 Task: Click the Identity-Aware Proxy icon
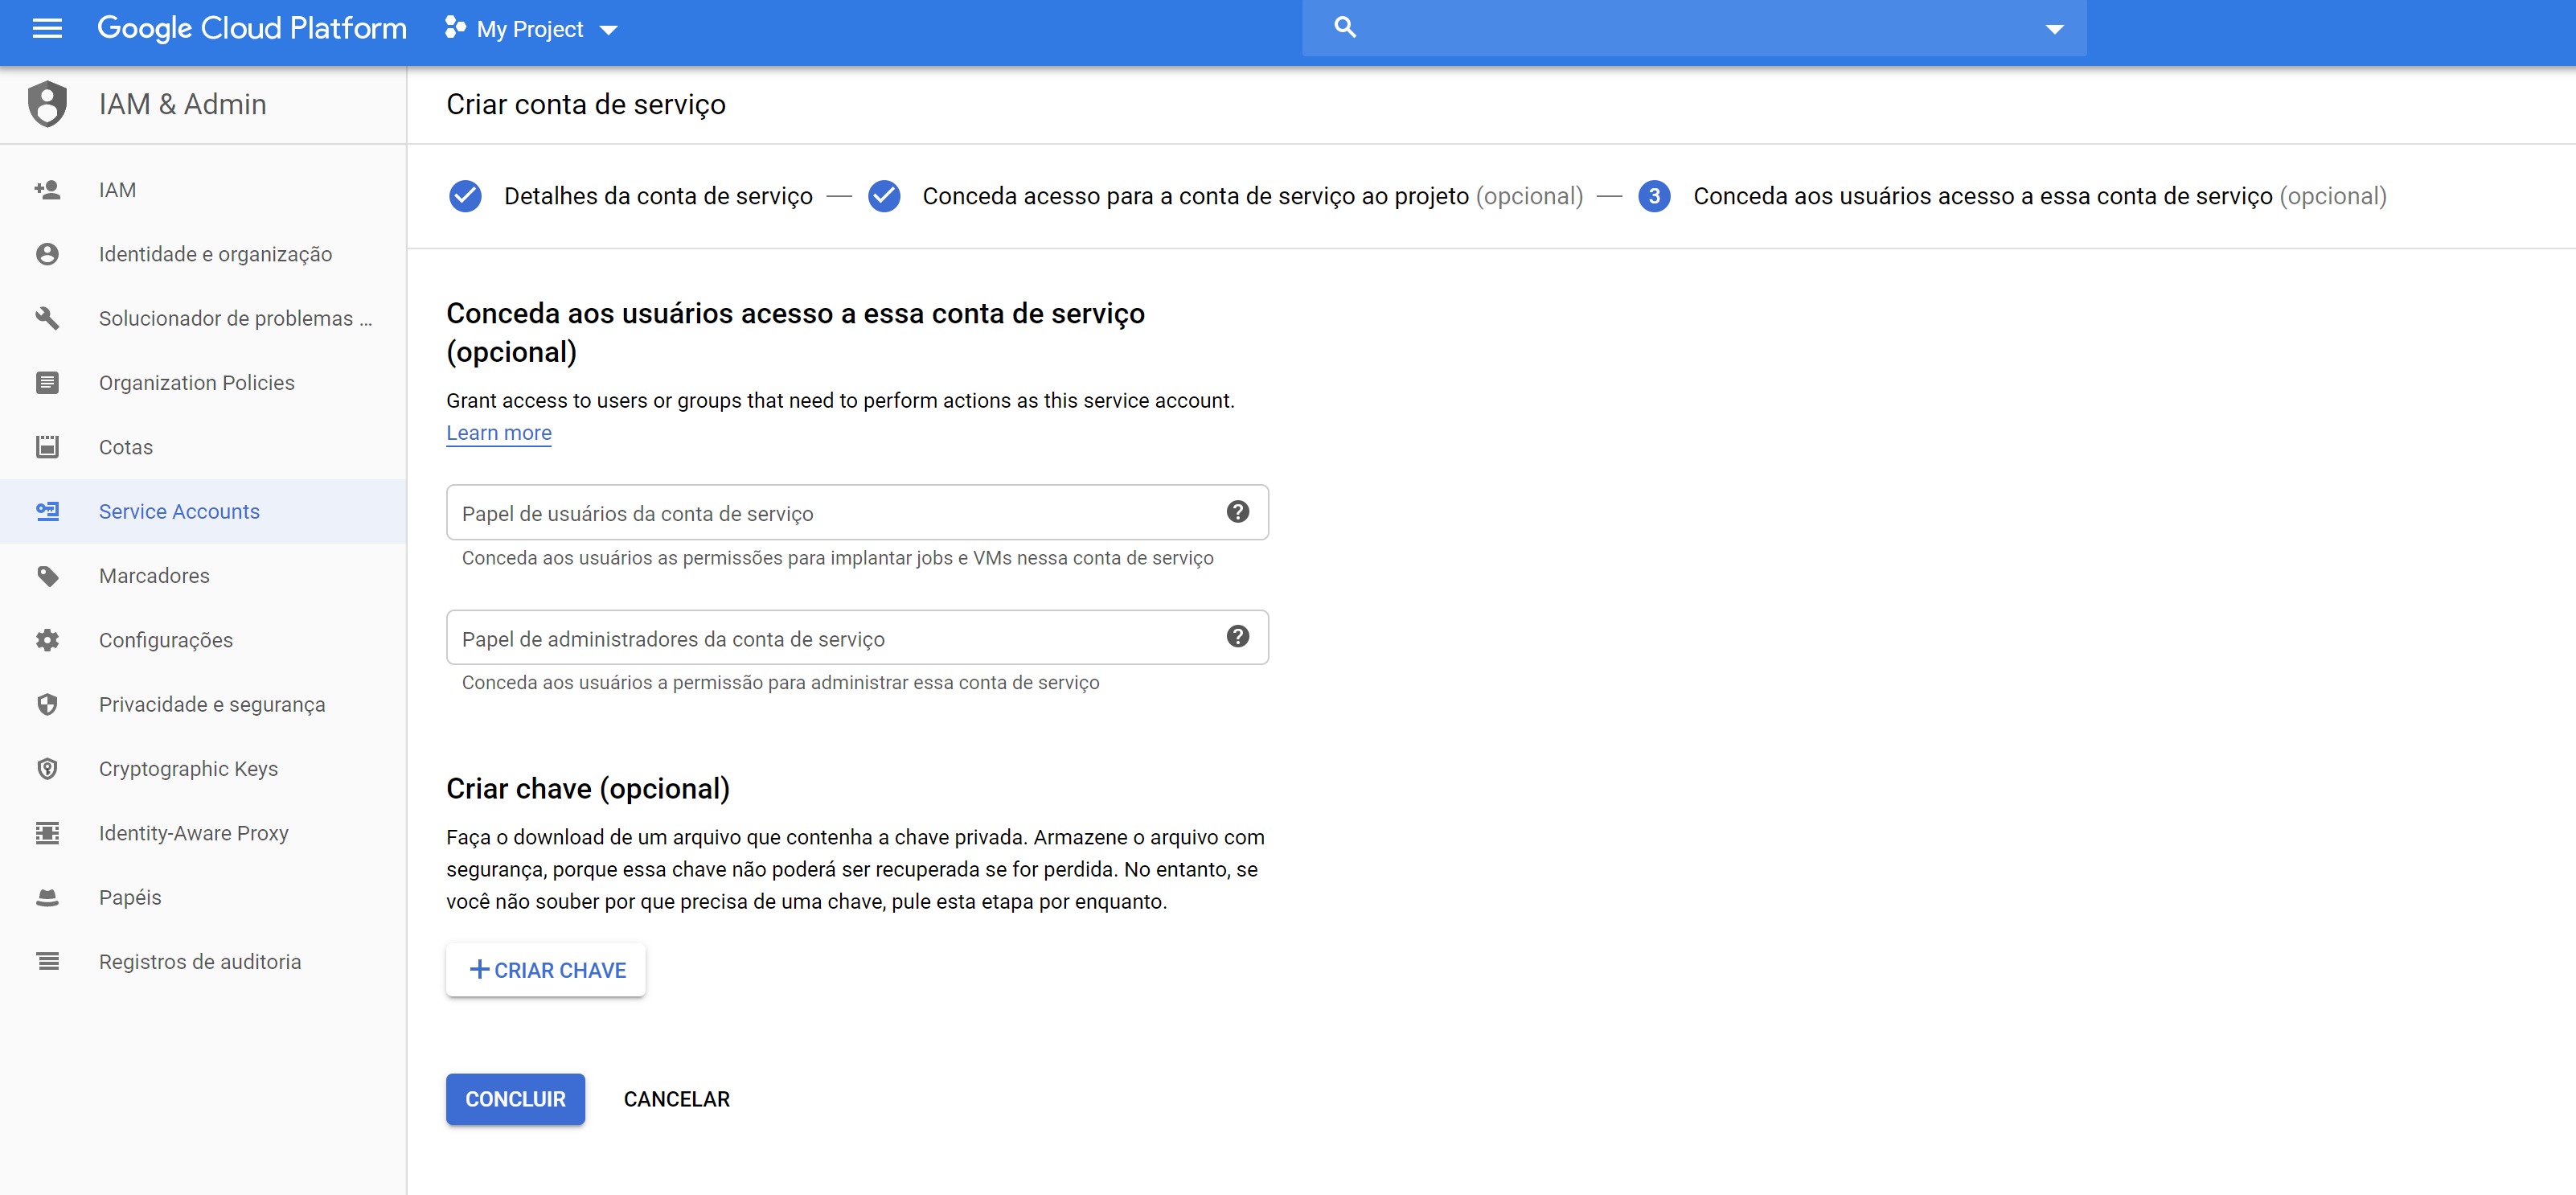(47, 833)
